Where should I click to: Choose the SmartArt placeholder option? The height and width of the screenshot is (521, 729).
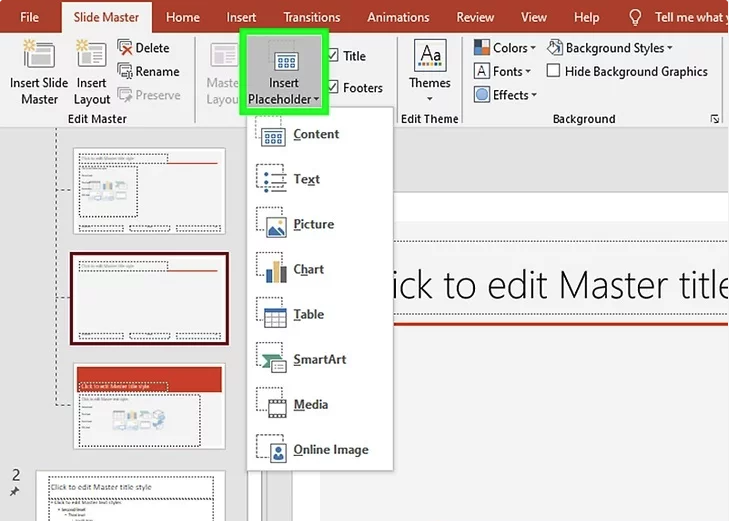click(320, 359)
